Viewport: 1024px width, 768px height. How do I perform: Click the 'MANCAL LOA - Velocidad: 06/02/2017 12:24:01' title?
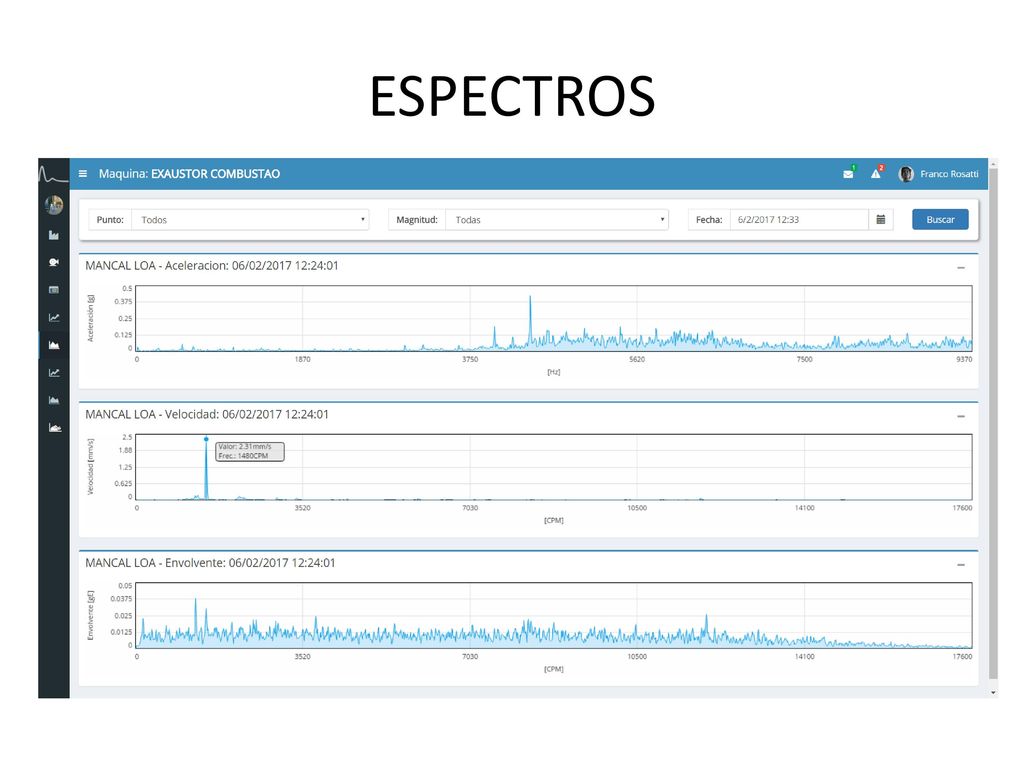point(207,414)
